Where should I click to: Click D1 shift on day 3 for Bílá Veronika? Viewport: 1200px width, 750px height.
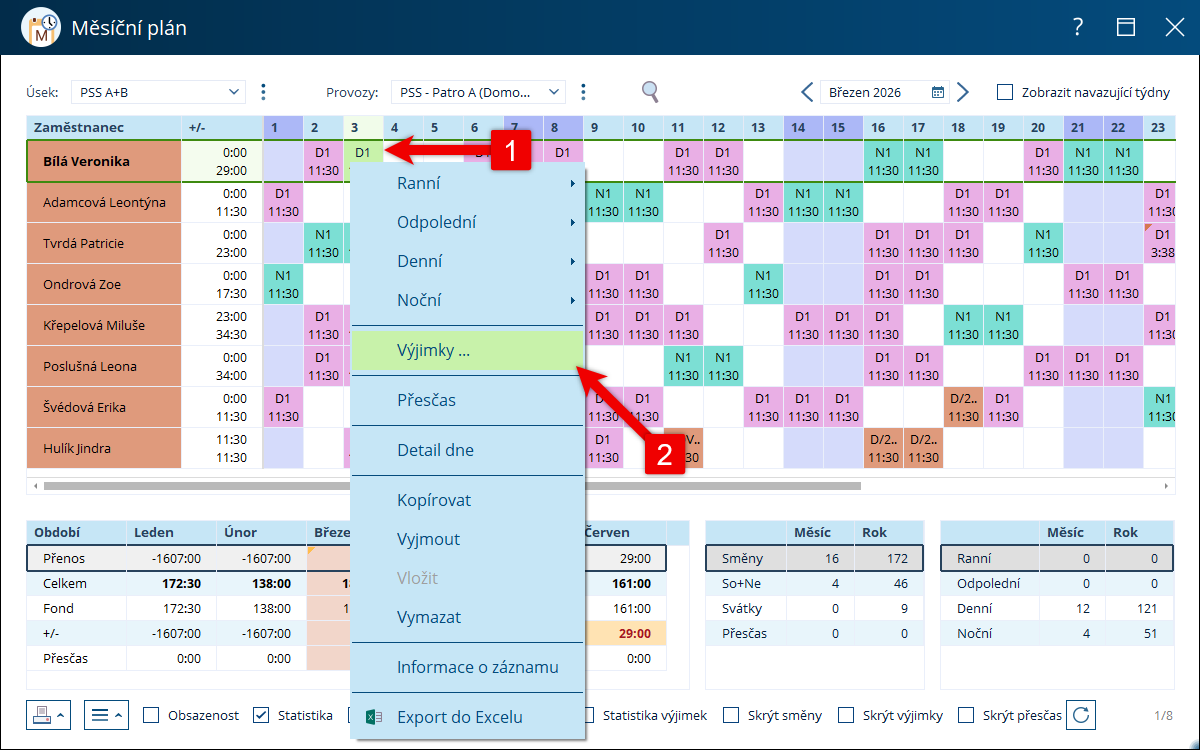coord(363,153)
